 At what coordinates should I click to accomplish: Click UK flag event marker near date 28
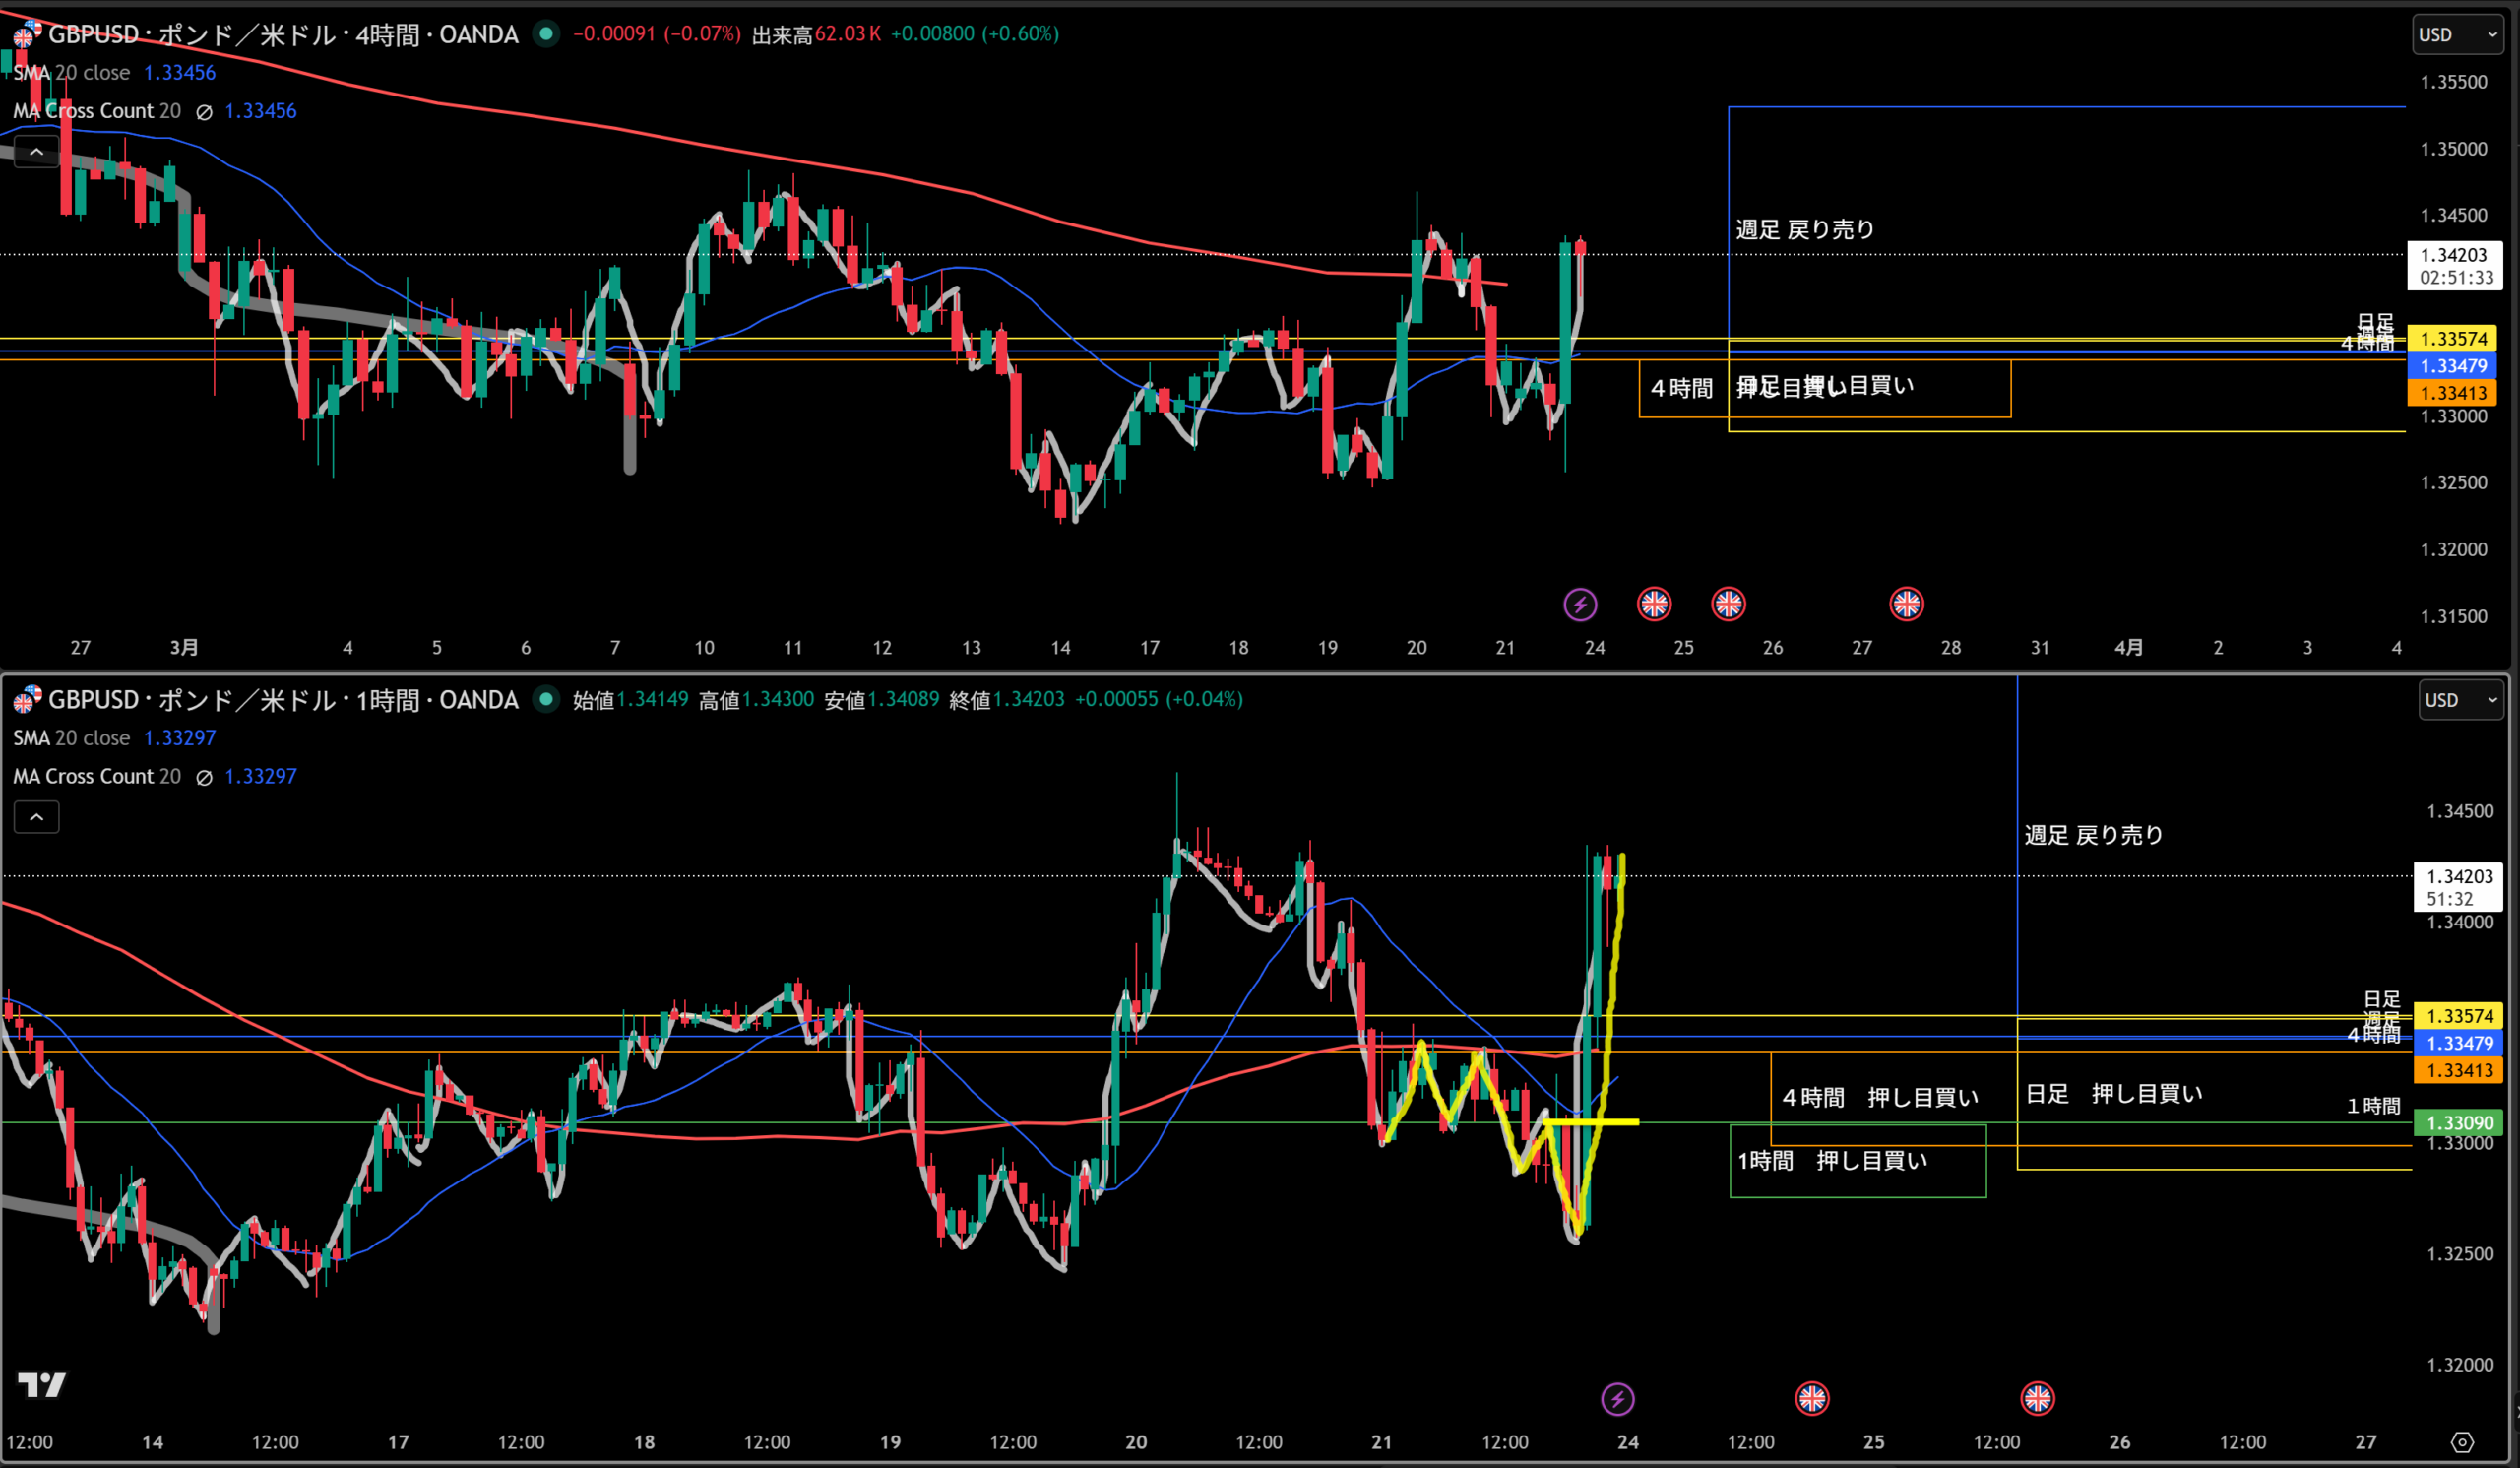(x=1906, y=604)
